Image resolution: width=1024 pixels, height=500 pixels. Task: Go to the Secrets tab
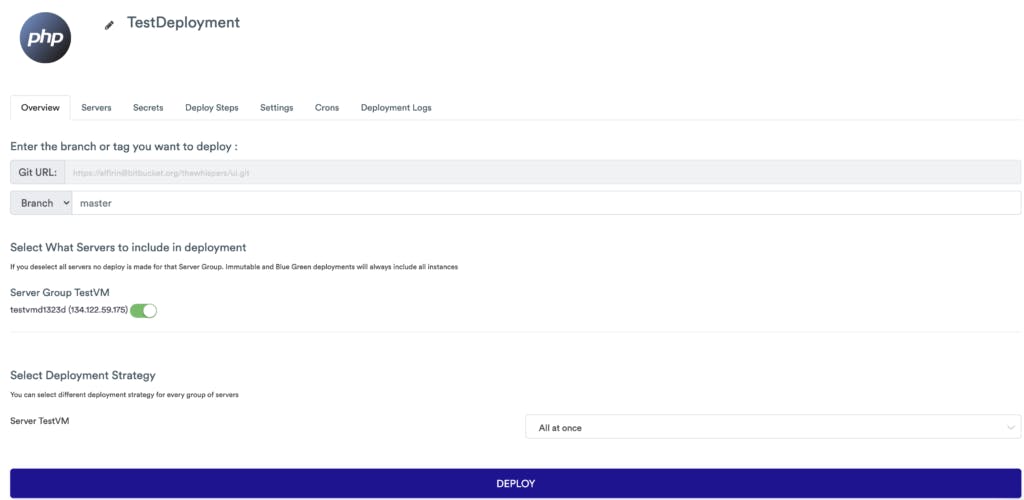[148, 108]
